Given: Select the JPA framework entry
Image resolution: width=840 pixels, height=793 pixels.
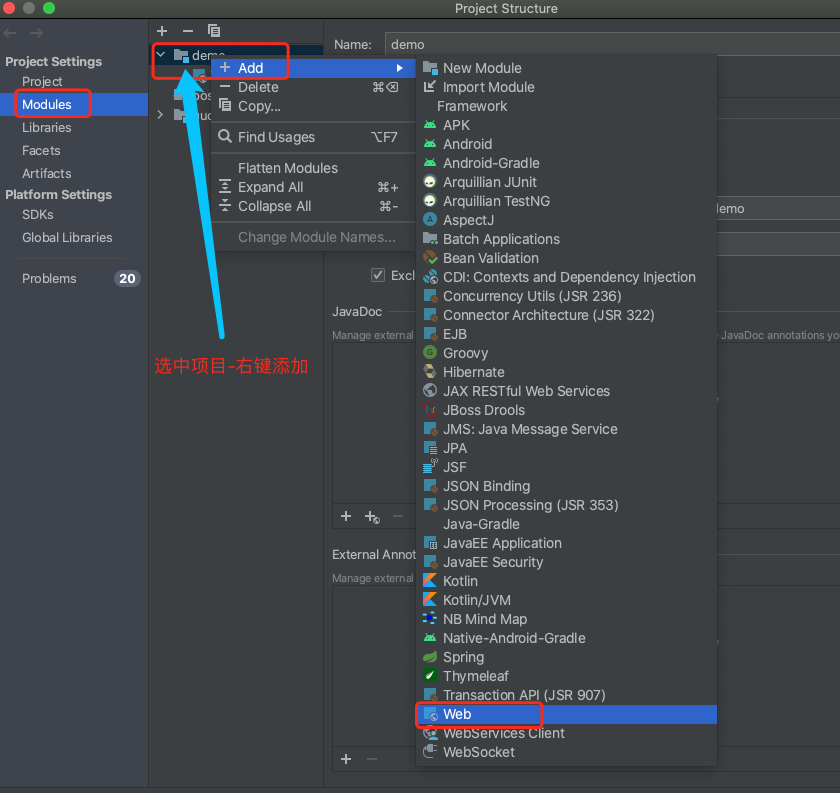Looking at the screenshot, I should coord(566,448).
